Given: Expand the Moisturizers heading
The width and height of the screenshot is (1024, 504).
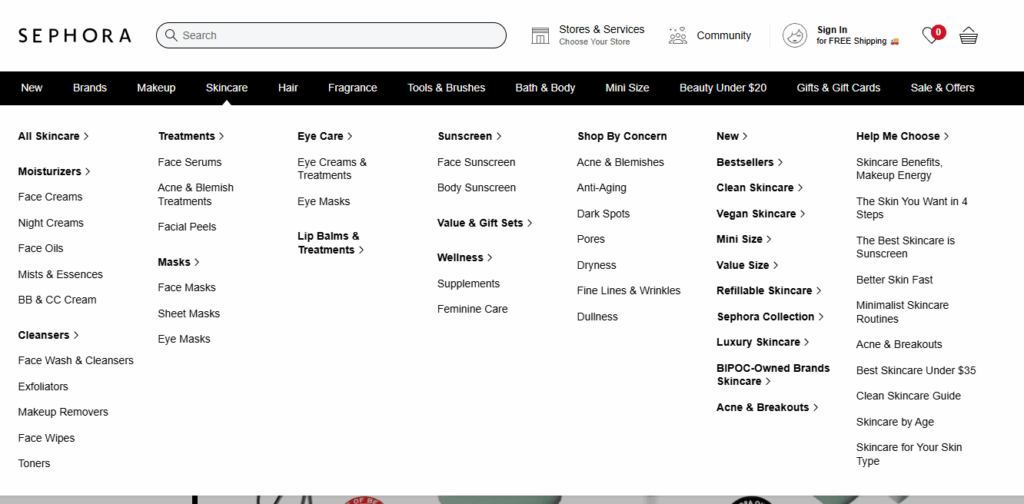Looking at the screenshot, I should pyautogui.click(x=54, y=172).
